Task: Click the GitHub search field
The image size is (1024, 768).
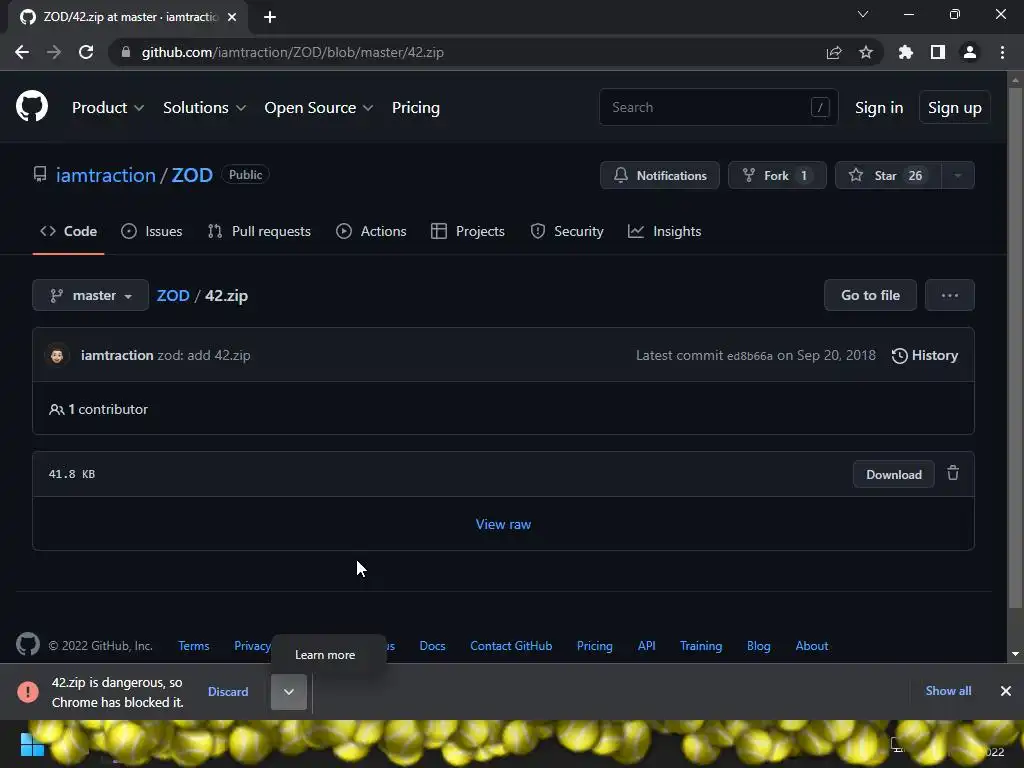Action: tap(718, 107)
